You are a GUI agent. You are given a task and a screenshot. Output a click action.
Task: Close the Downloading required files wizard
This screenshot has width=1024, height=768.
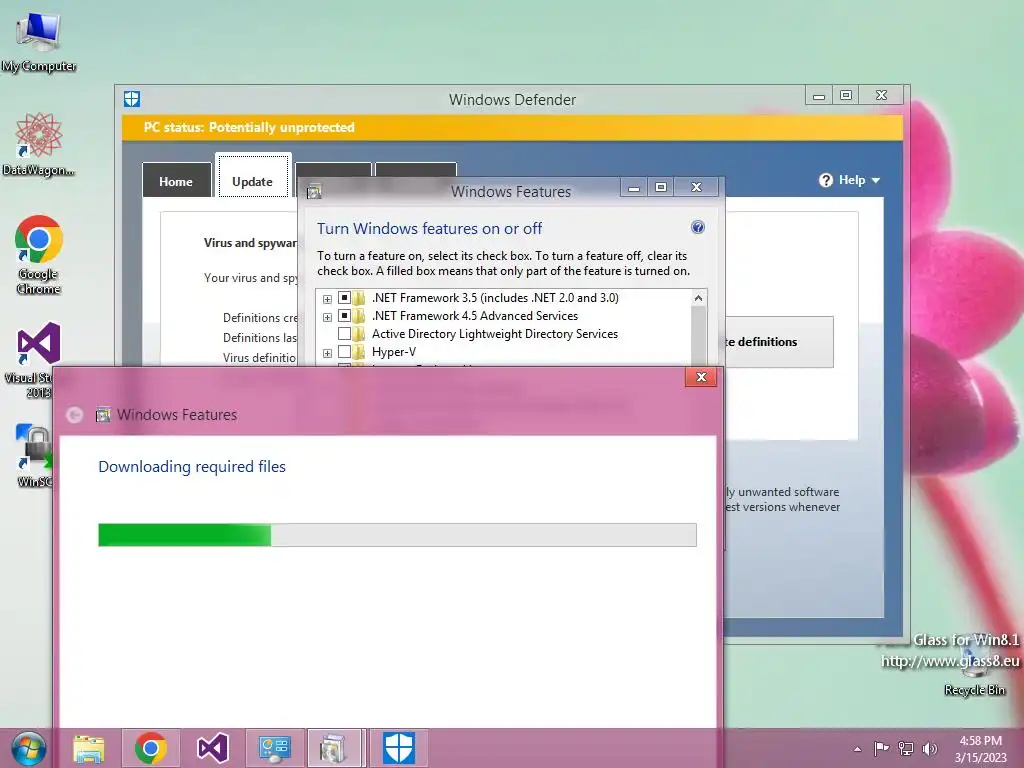click(x=701, y=377)
